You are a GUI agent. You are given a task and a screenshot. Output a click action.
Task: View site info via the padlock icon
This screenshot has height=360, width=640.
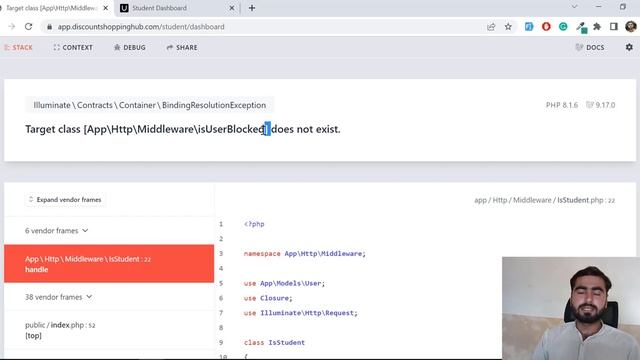[49, 27]
